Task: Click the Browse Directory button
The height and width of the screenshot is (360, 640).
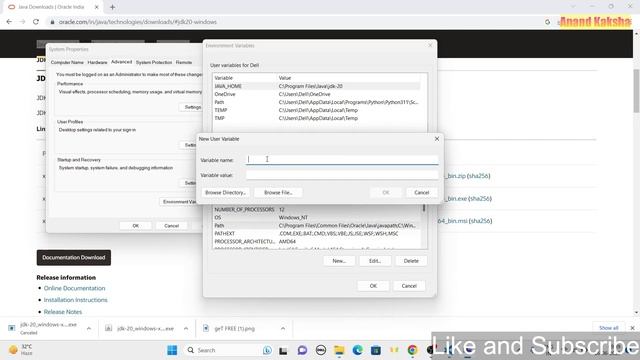Action: click(x=225, y=192)
